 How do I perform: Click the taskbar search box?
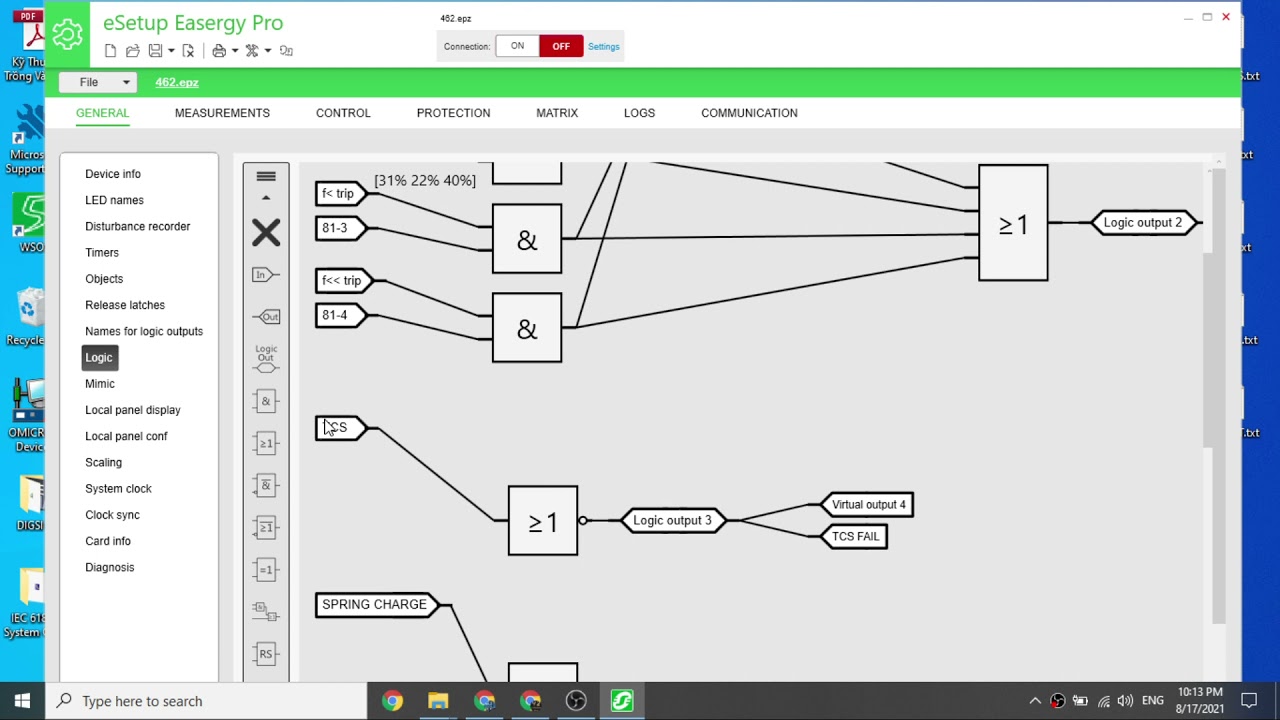click(x=207, y=701)
